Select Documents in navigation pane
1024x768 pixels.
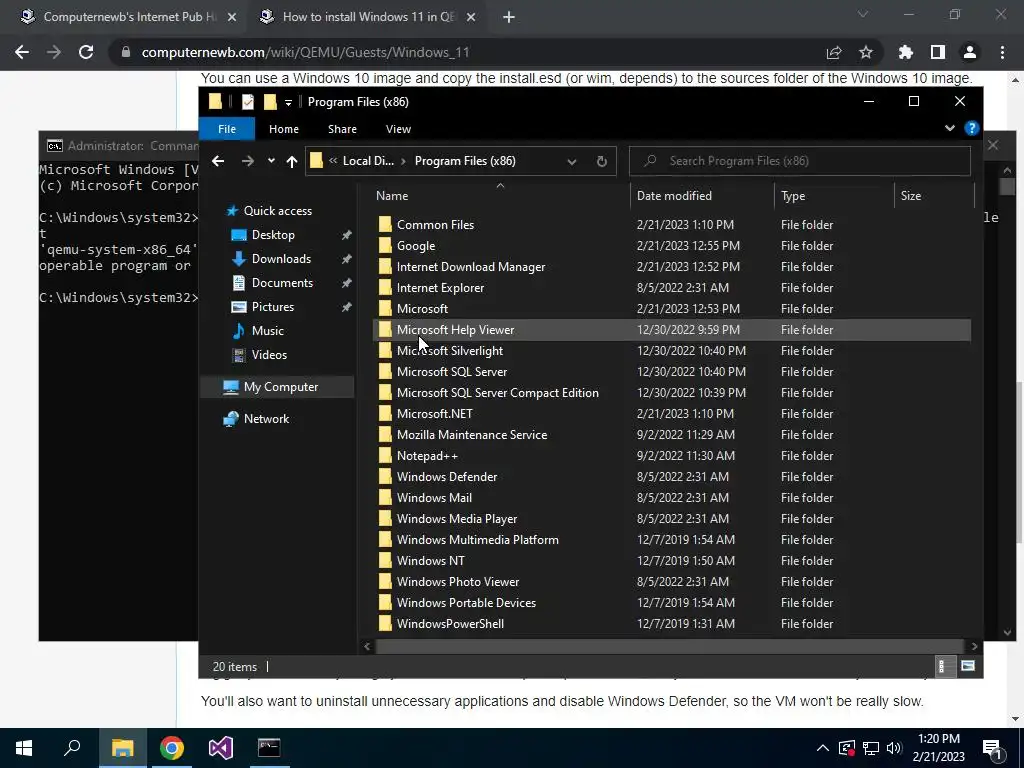pos(282,283)
